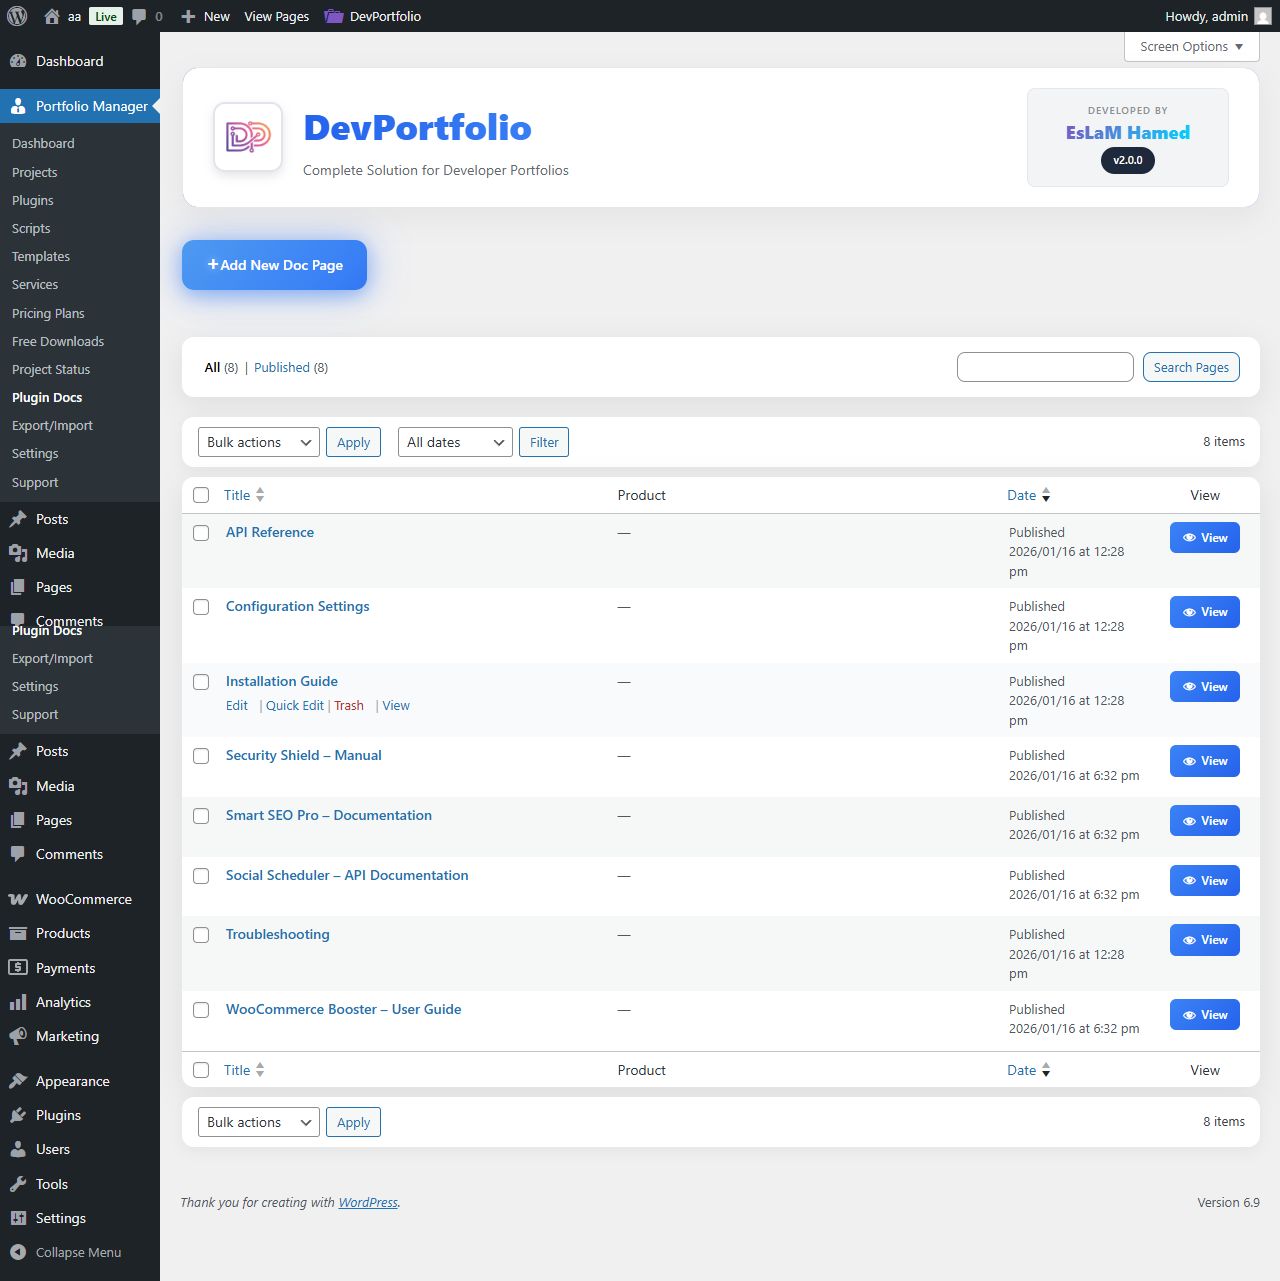Click the Tools wrench icon
This screenshot has width=1280, height=1281.
pos(18,1184)
